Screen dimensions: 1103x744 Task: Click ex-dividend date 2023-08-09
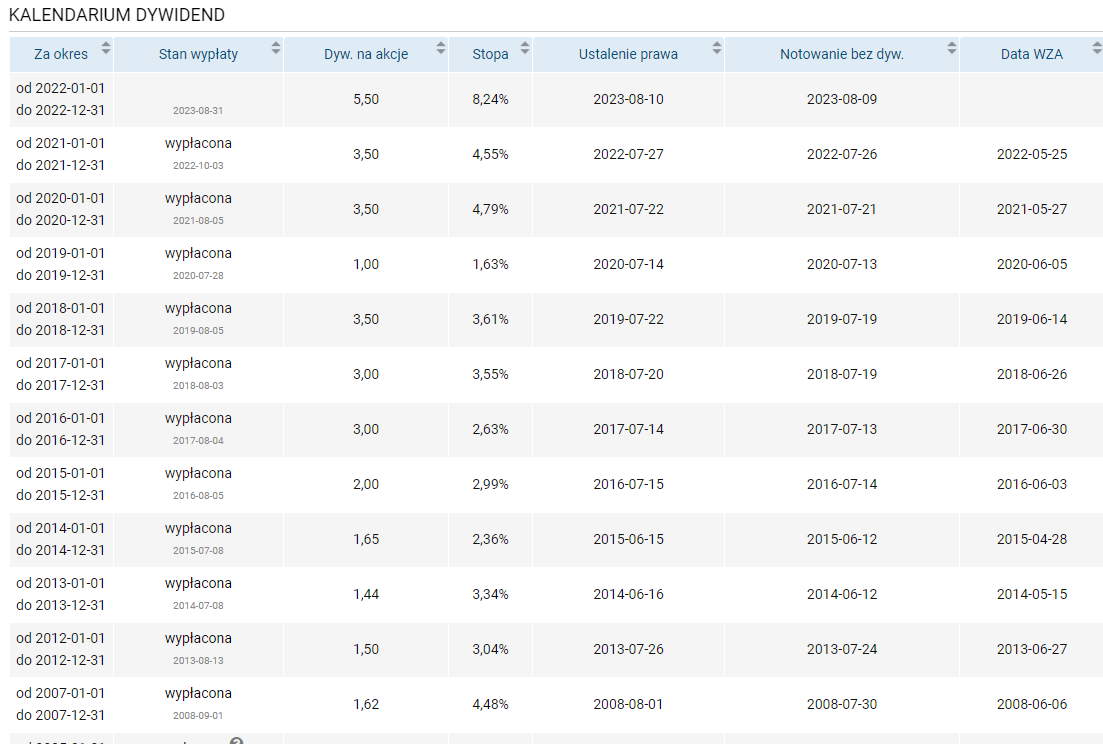[x=842, y=99]
